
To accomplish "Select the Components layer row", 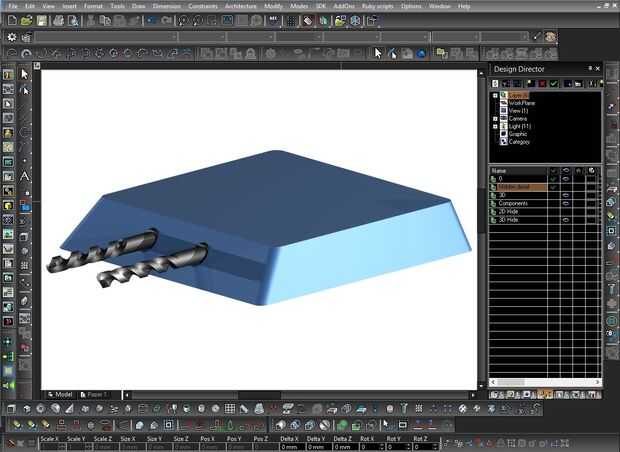I will click(515, 203).
